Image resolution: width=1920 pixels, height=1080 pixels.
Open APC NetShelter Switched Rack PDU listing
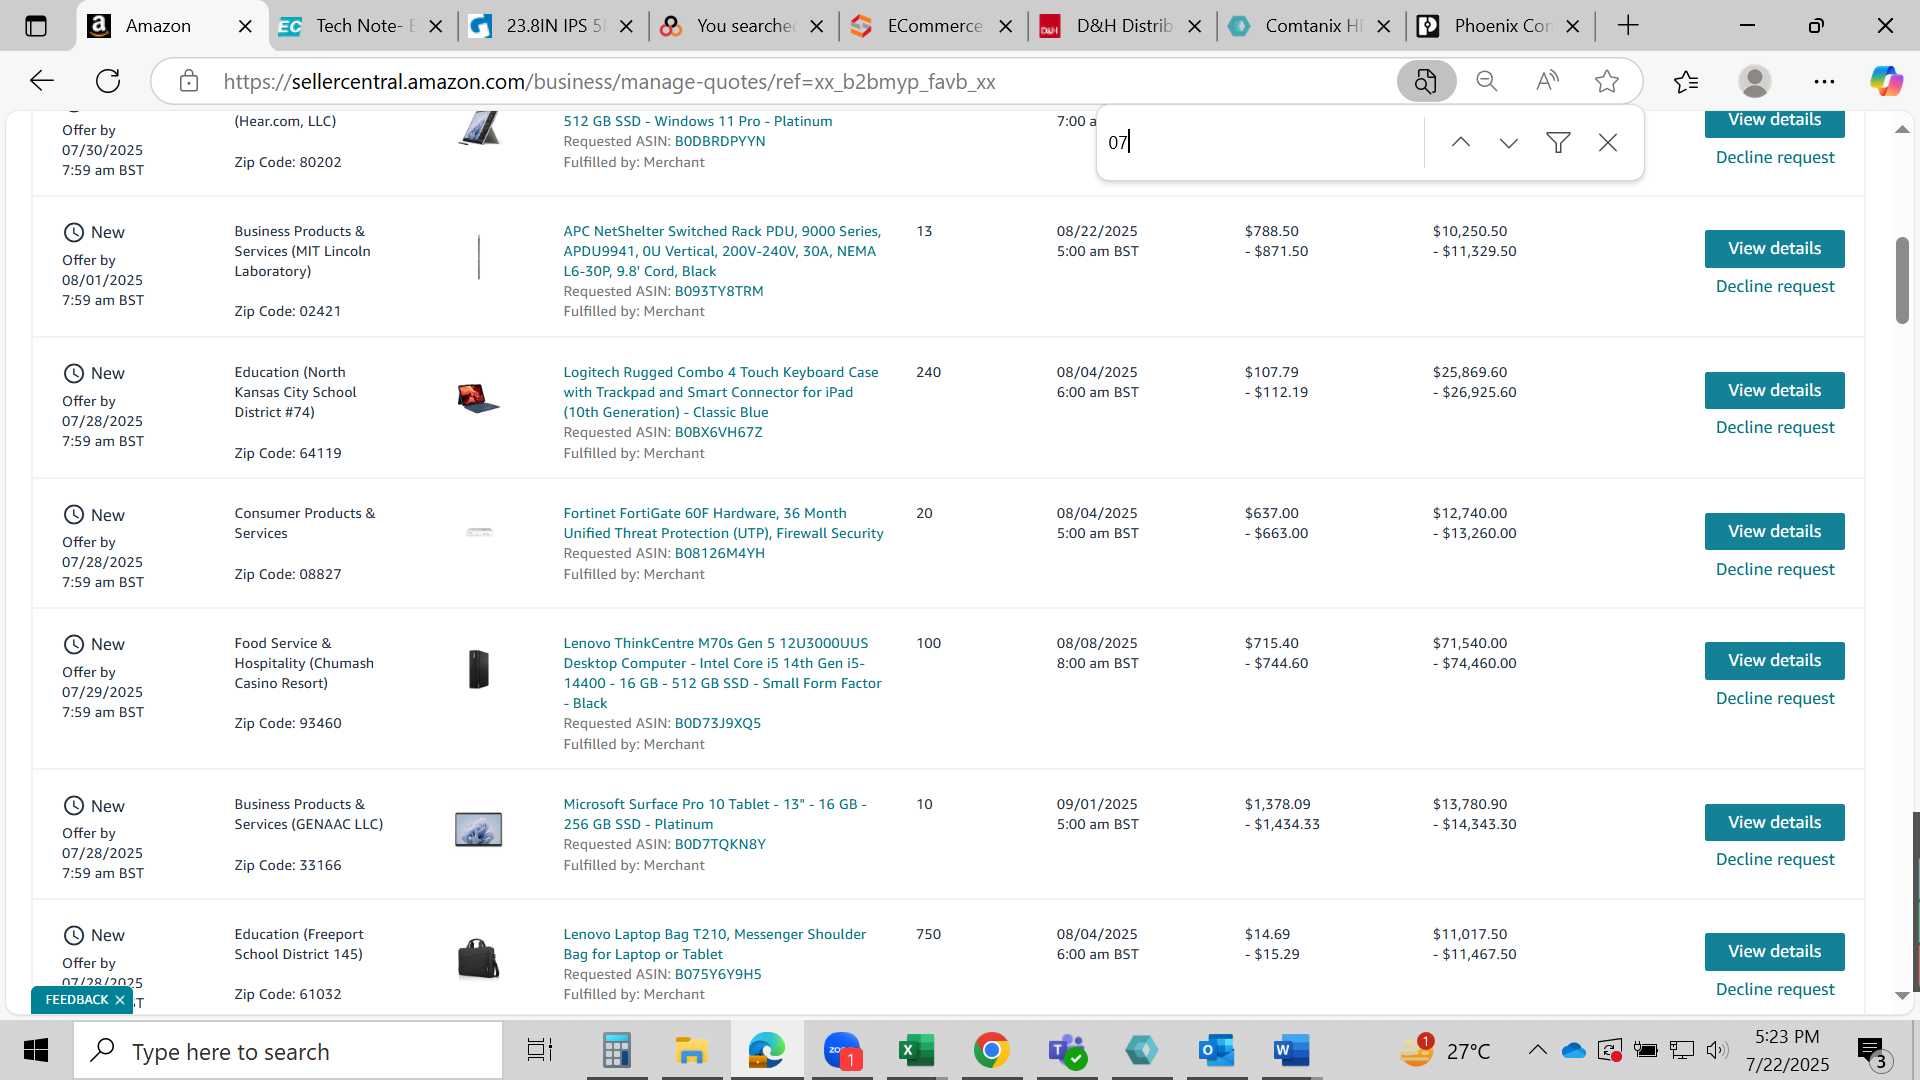(x=722, y=251)
